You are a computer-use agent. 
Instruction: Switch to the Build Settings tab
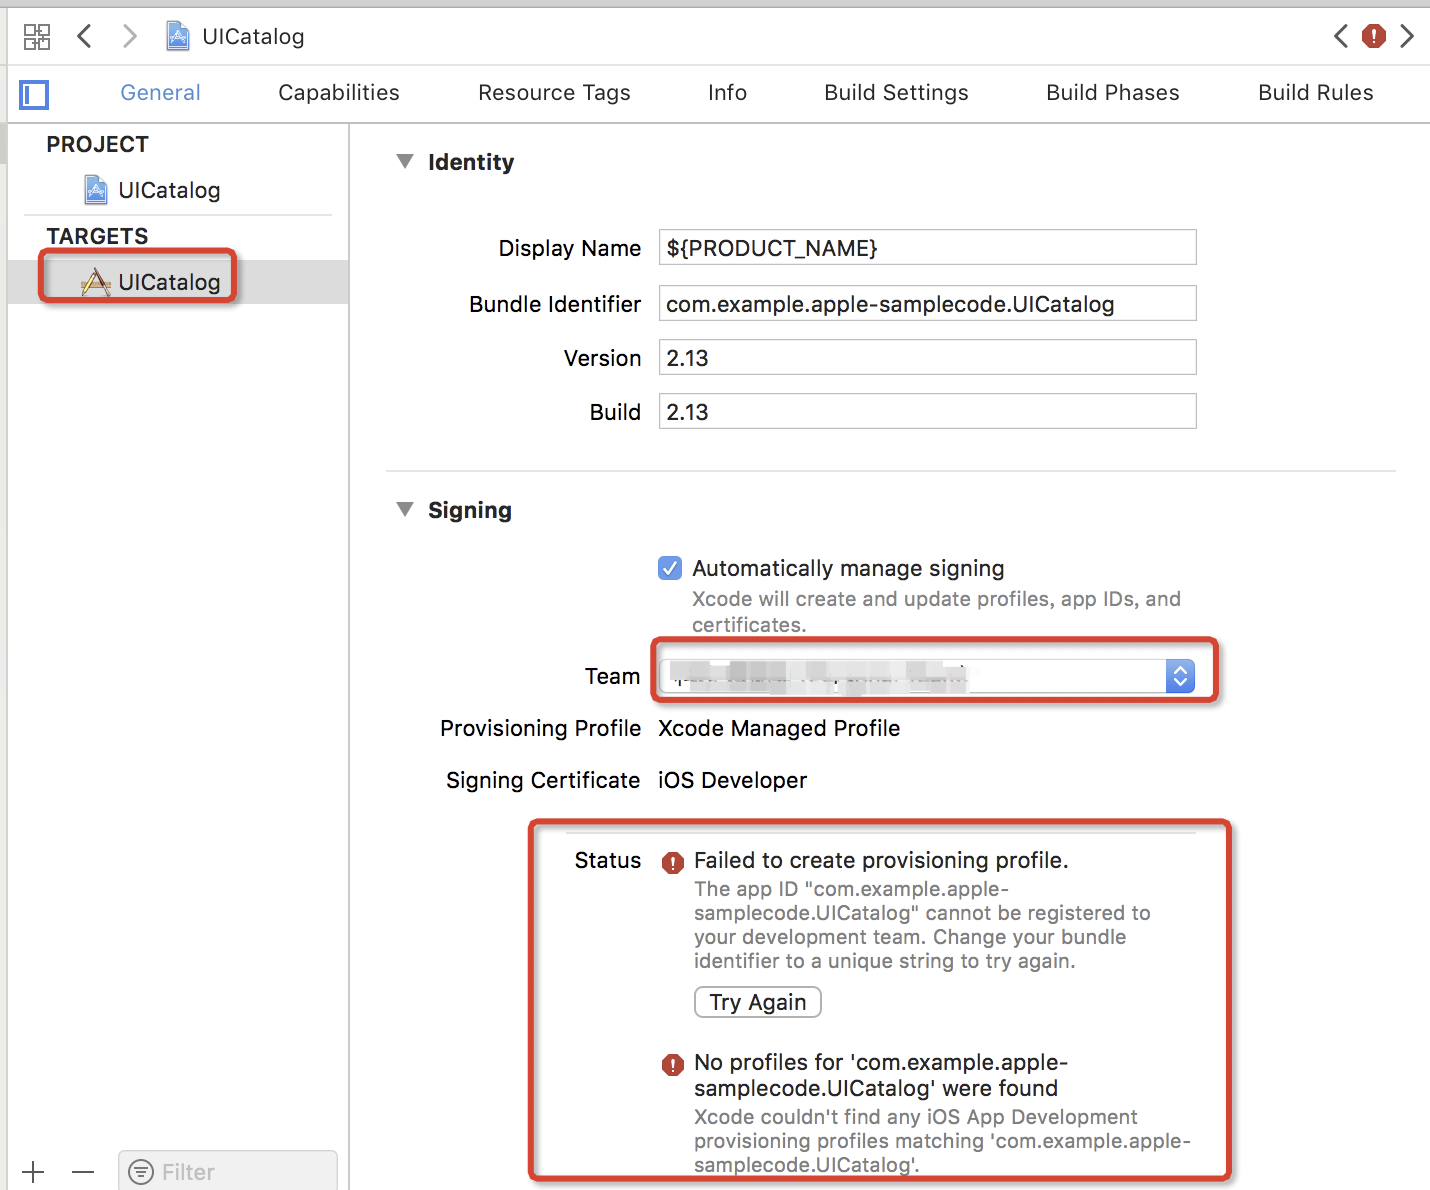pyautogui.click(x=896, y=93)
